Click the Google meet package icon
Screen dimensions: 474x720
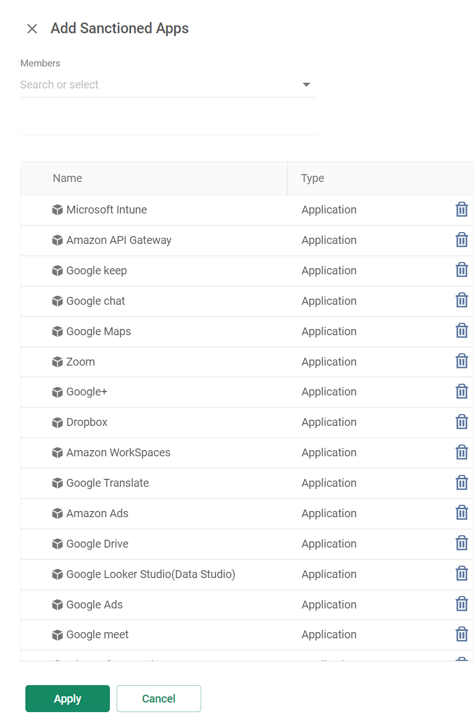point(57,635)
